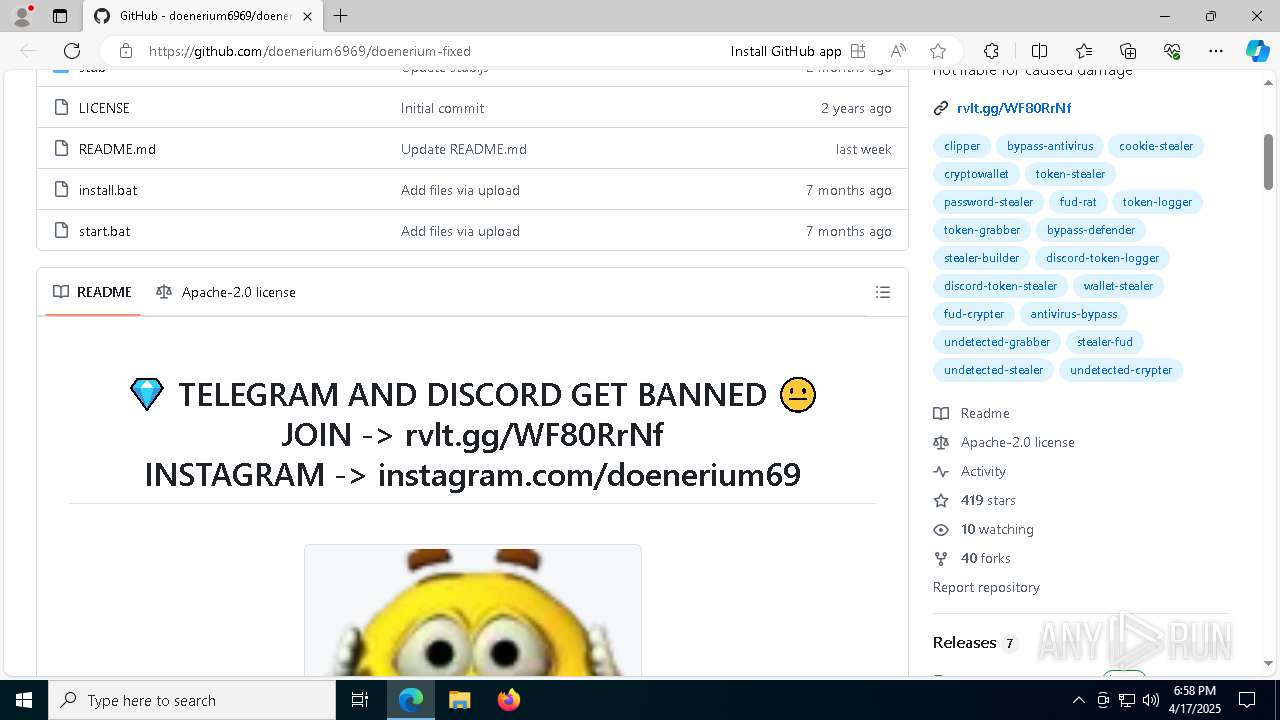Click the stars icon in sidebar

pos(940,500)
